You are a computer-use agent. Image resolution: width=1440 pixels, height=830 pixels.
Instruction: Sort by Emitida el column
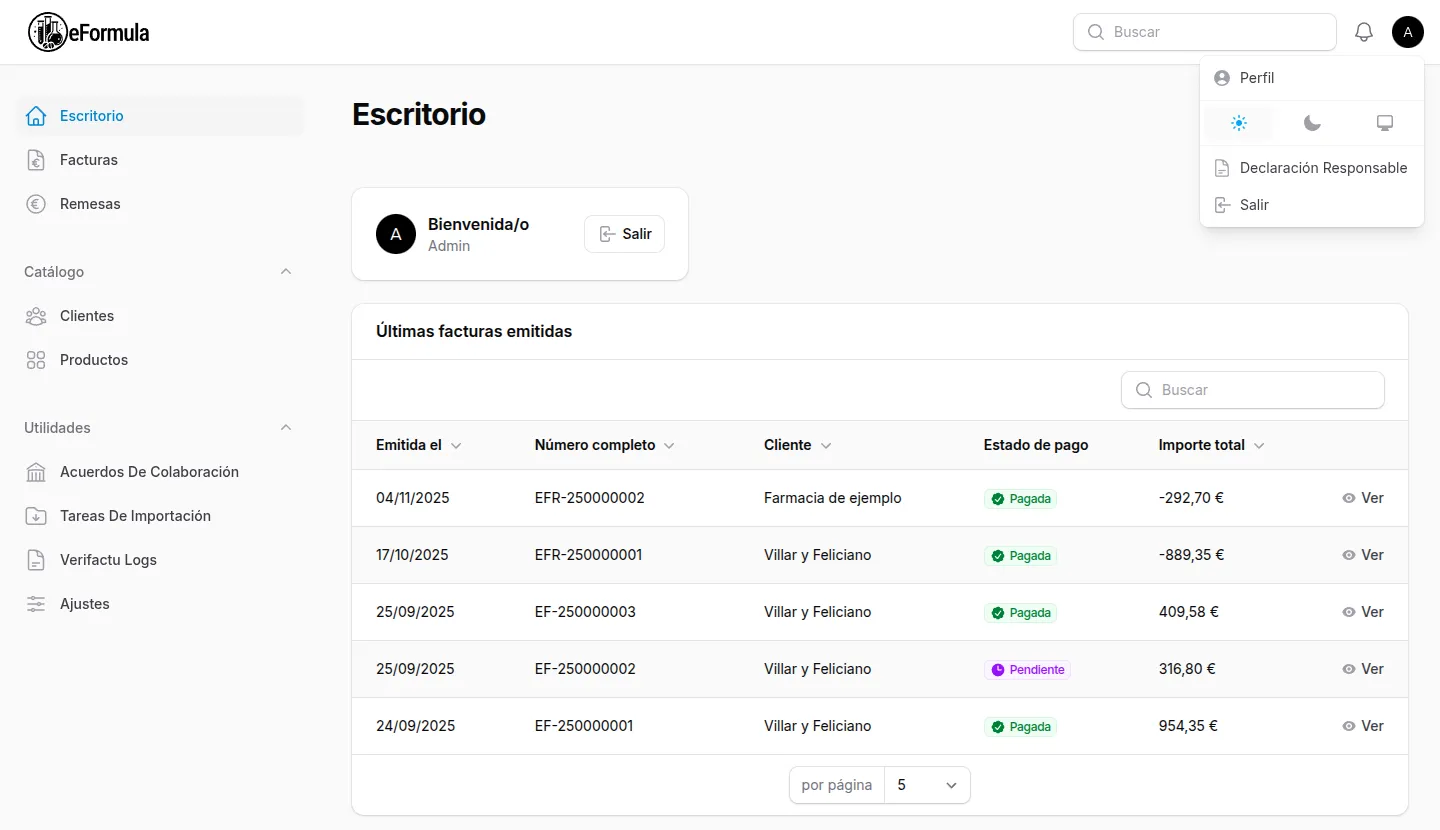[x=419, y=445]
